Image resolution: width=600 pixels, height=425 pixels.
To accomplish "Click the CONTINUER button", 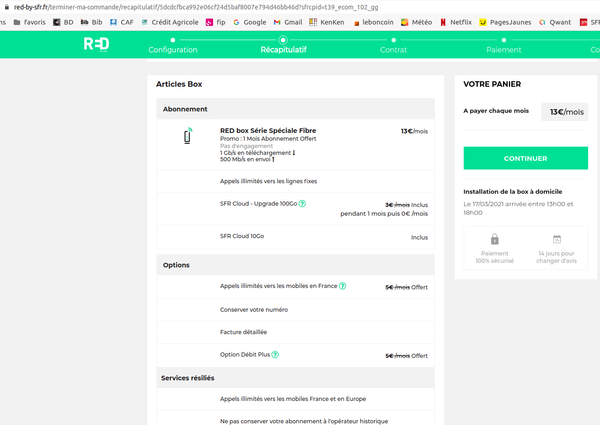I will pyautogui.click(x=525, y=158).
